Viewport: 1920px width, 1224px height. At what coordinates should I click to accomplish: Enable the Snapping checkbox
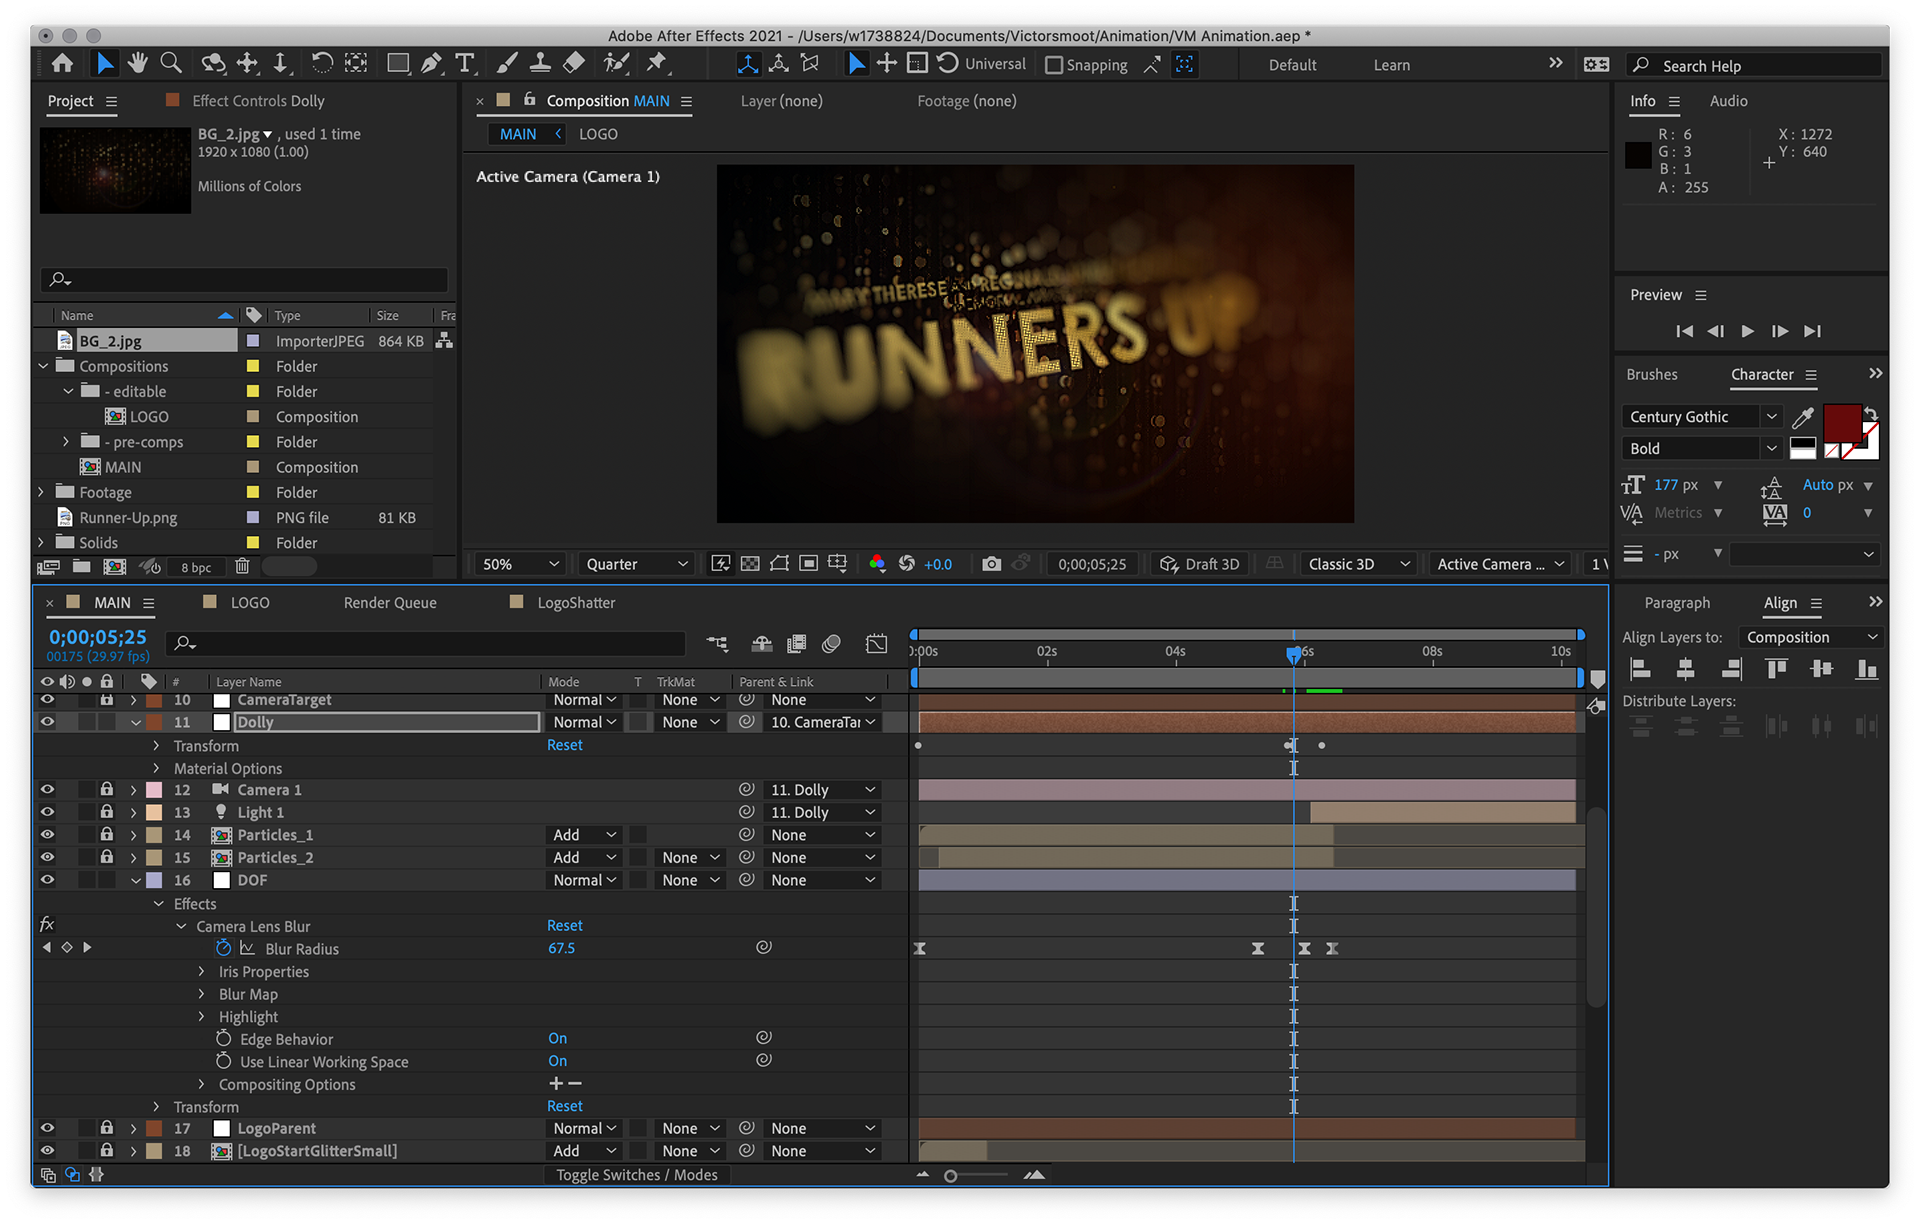pyautogui.click(x=1053, y=65)
